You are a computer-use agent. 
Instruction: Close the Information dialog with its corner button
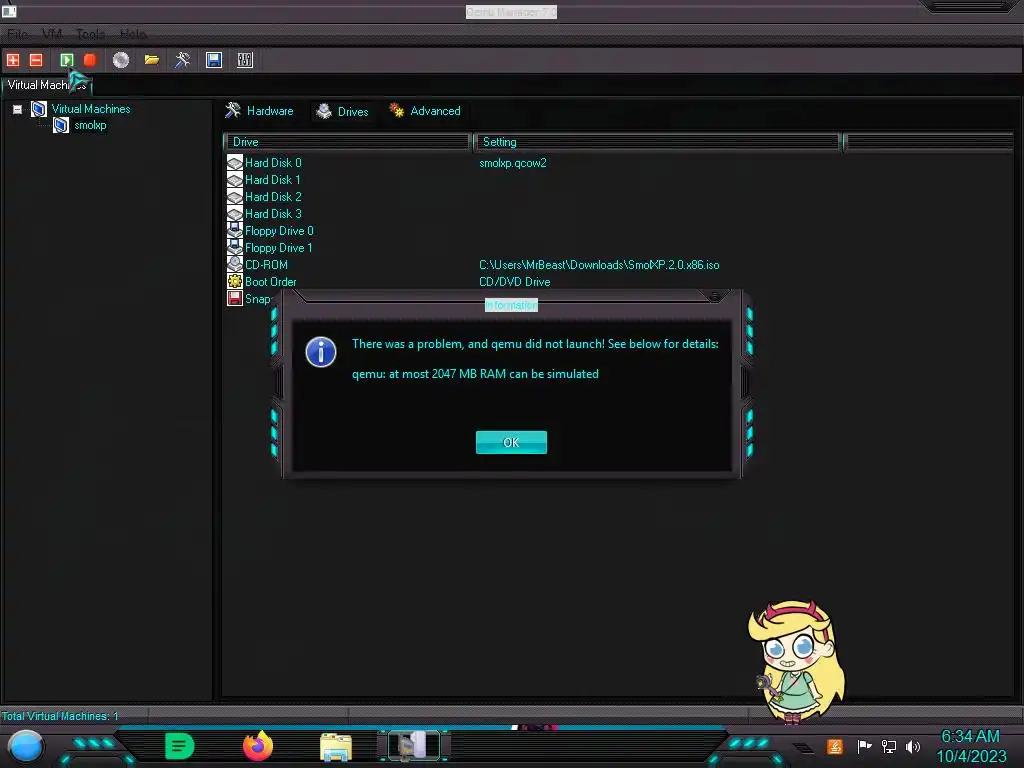pyautogui.click(x=714, y=297)
